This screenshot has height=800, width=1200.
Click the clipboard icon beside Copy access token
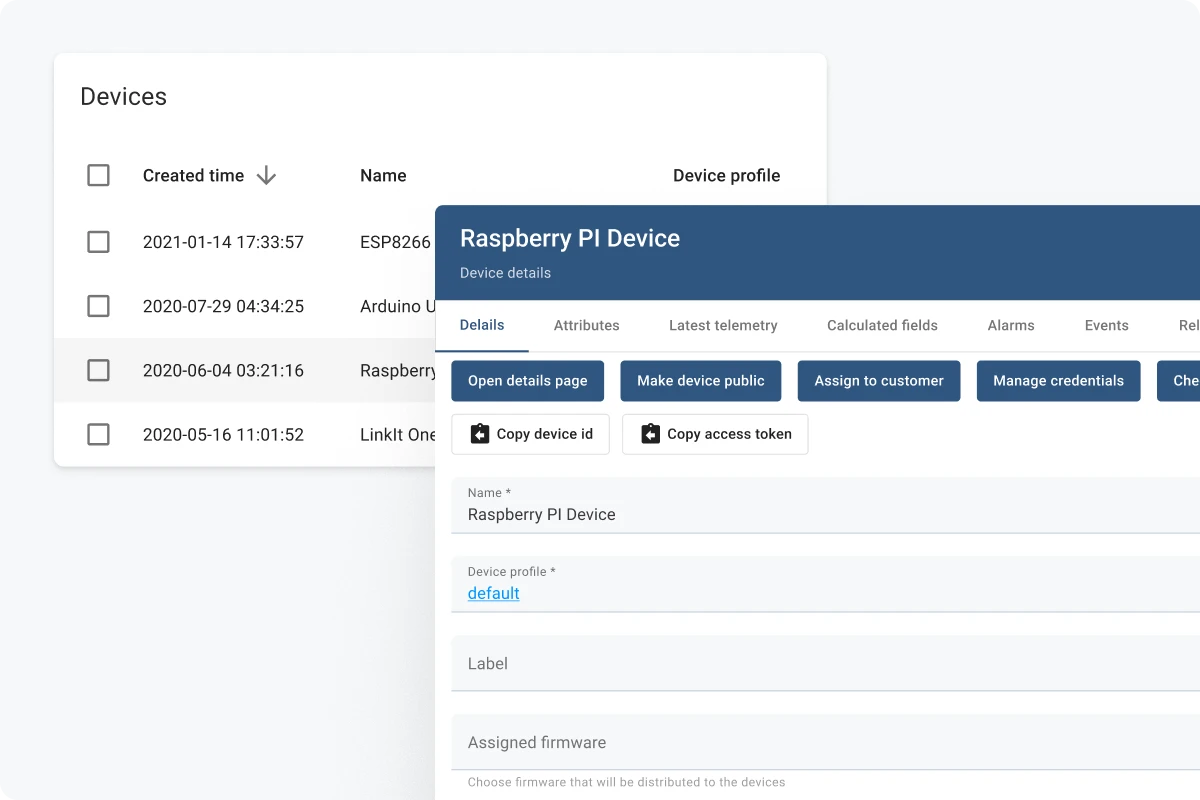(x=650, y=434)
